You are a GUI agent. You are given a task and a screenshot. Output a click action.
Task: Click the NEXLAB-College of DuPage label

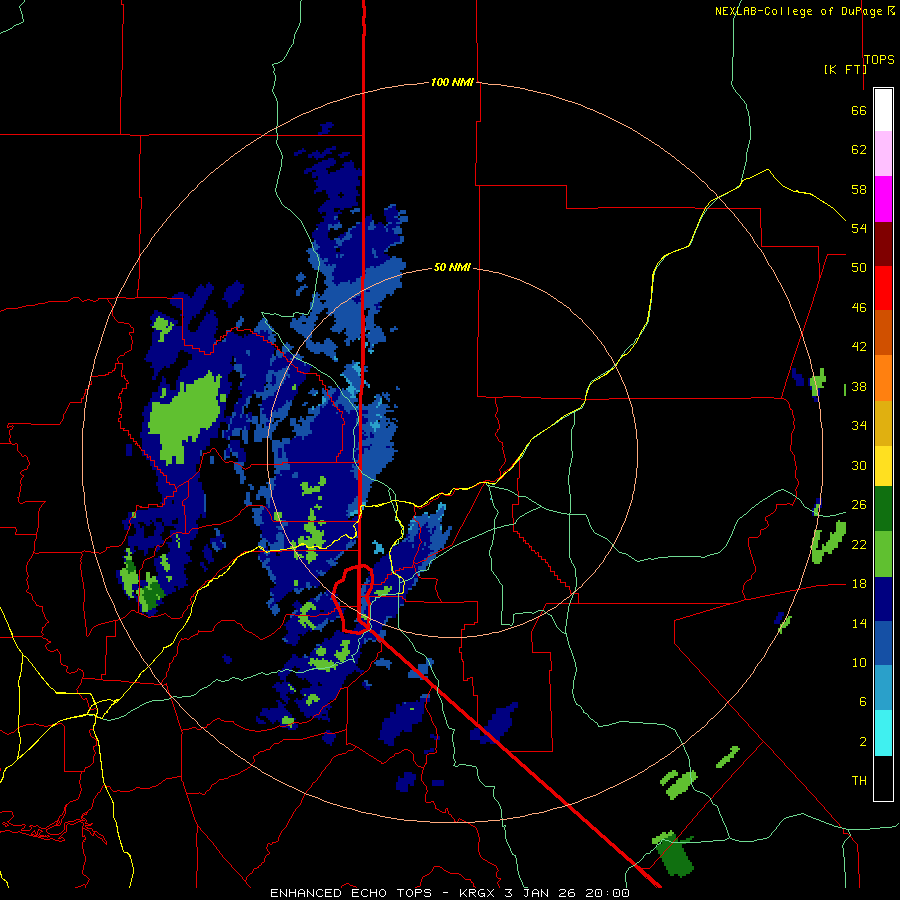click(x=800, y=11)
